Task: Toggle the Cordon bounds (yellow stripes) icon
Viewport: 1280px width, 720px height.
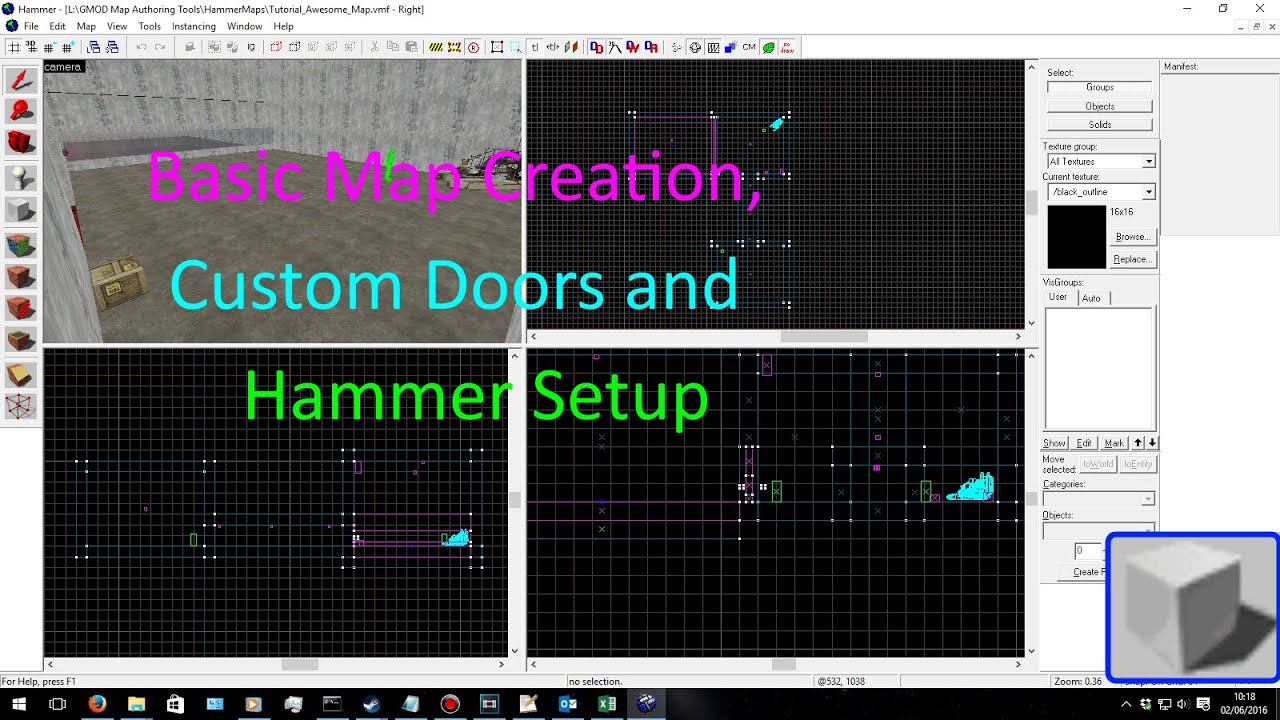Action: [436, 47]
